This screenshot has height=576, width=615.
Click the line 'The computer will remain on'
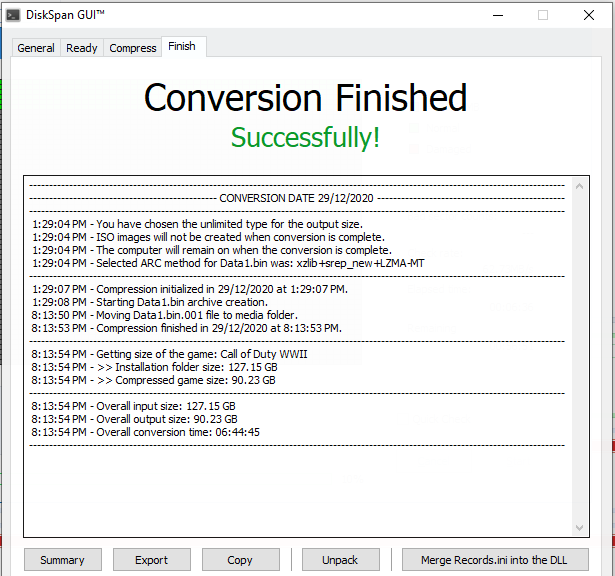tap(212, 250)
